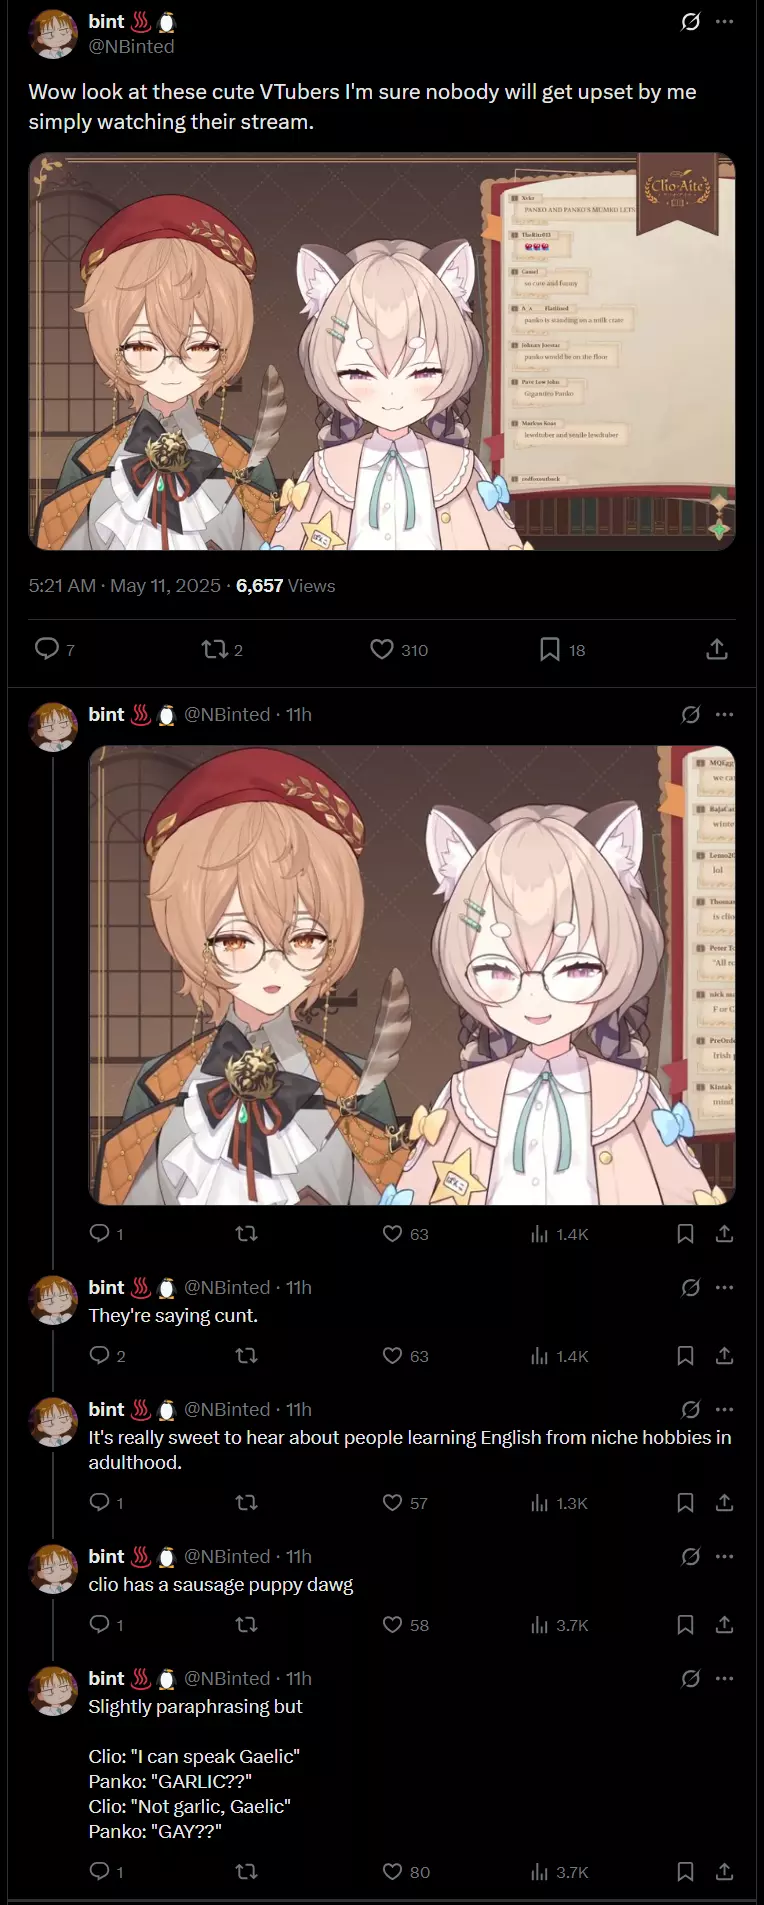Share the main tweet via the share icon
The width and height of the screenshot is (764, 1905).
point(717,649)
